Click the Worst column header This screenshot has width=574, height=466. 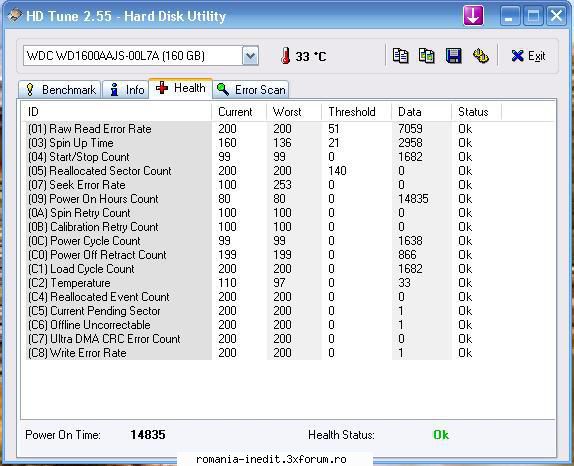point(294,112)
